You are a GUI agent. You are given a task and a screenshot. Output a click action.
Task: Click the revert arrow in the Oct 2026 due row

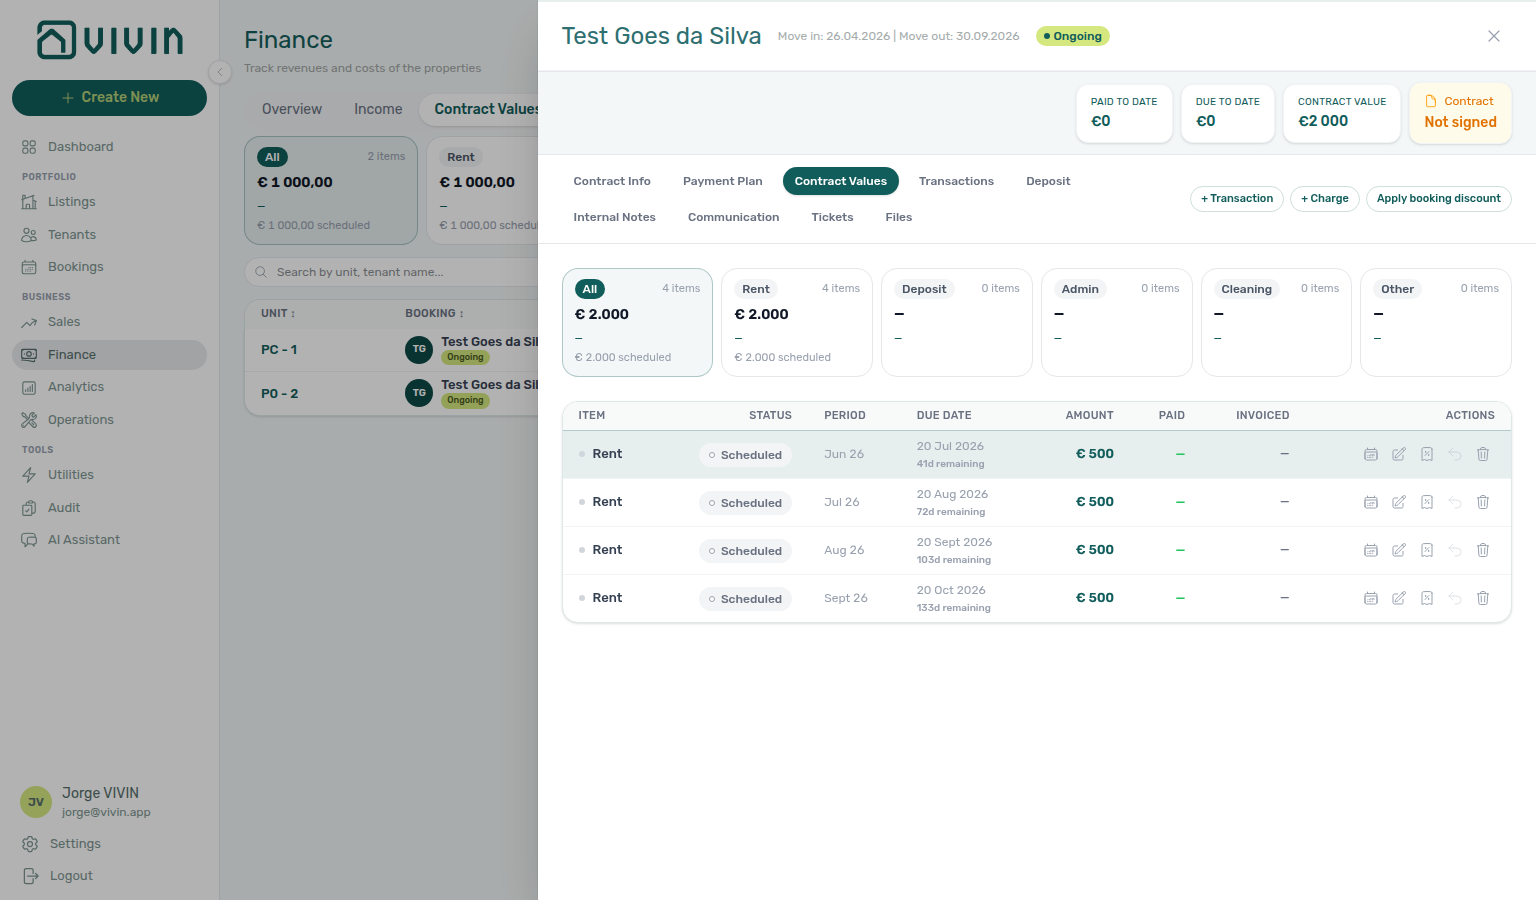(x=1455, y=598)
